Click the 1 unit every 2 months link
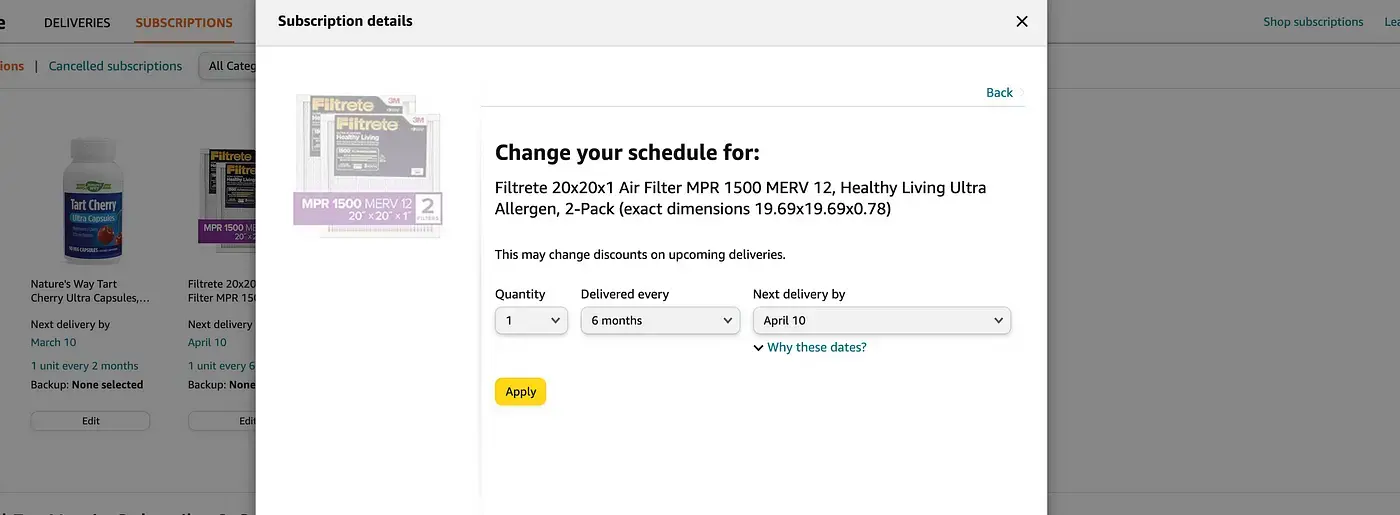 pyautogui.click(x=84, y=365)
